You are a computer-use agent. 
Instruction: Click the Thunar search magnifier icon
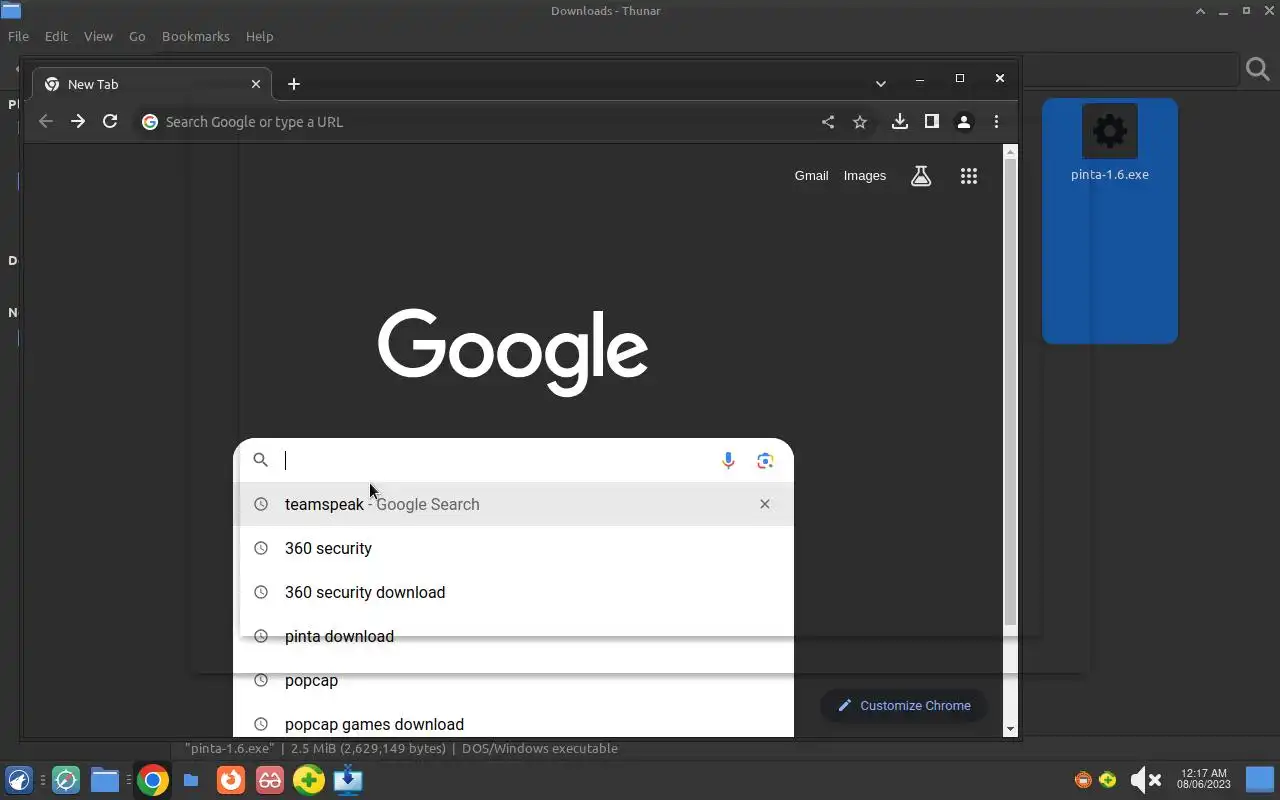(1257, 69)
